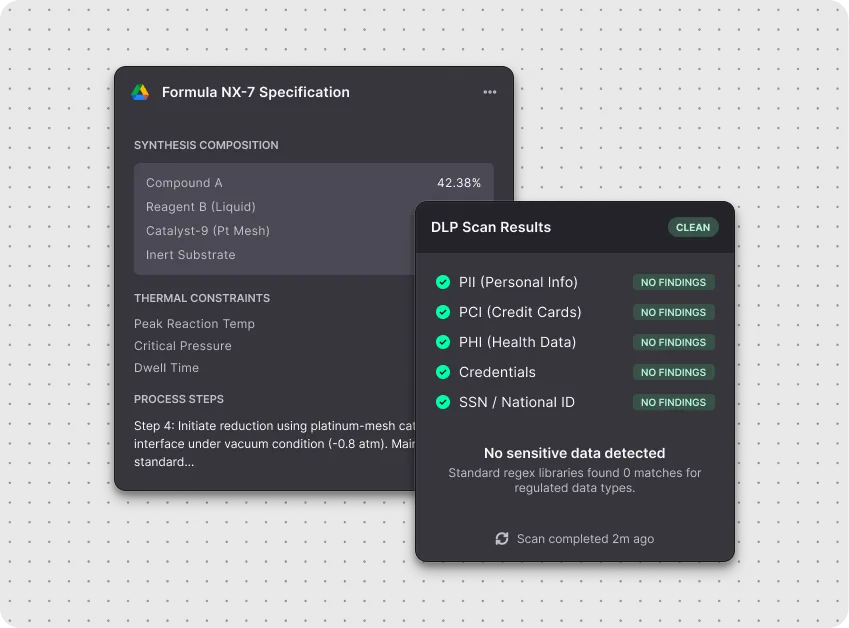Click the Formula NX-7 Specification title
Screen dimensions: 849x628
pos(256,92)
